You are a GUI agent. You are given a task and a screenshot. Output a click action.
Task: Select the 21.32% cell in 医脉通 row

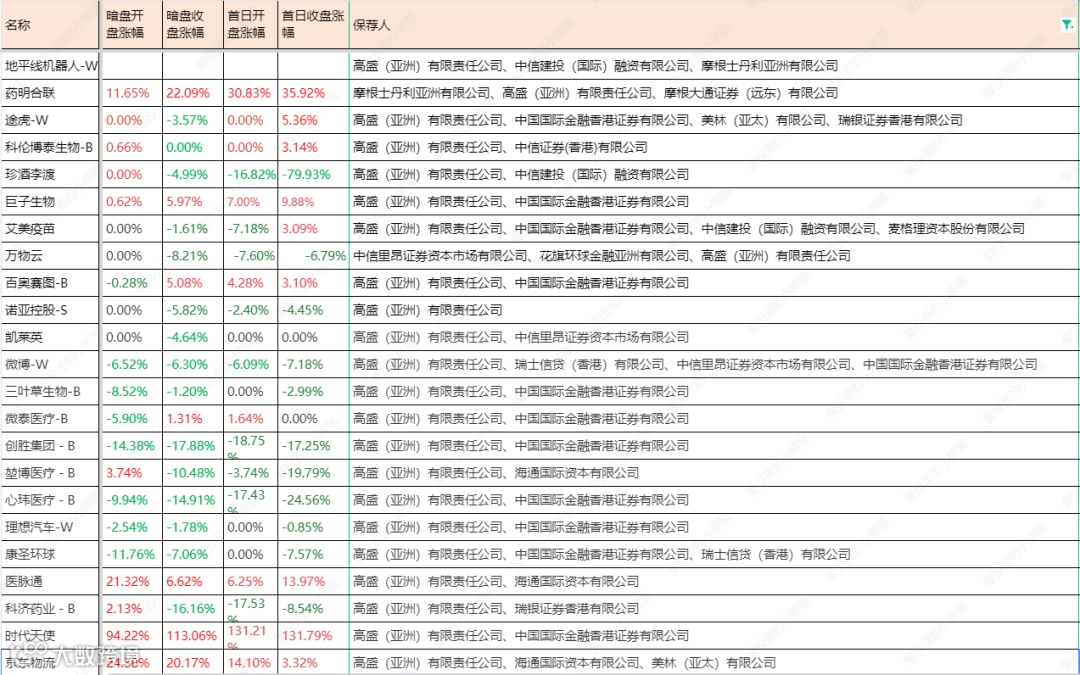pos(132,581)
